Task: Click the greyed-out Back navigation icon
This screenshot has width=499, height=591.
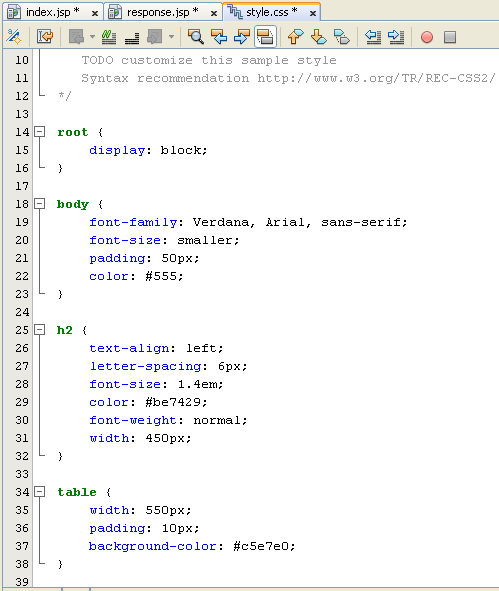Action: pos(77,37)
